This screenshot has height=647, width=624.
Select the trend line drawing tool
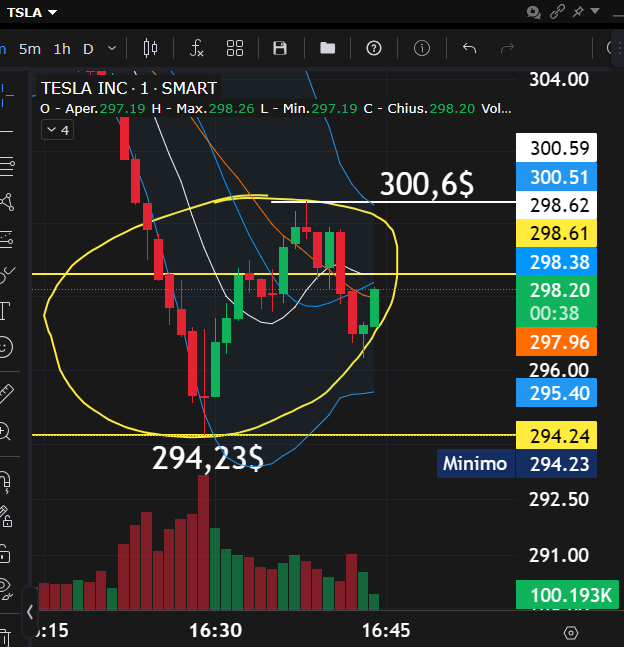pos(6,132)
